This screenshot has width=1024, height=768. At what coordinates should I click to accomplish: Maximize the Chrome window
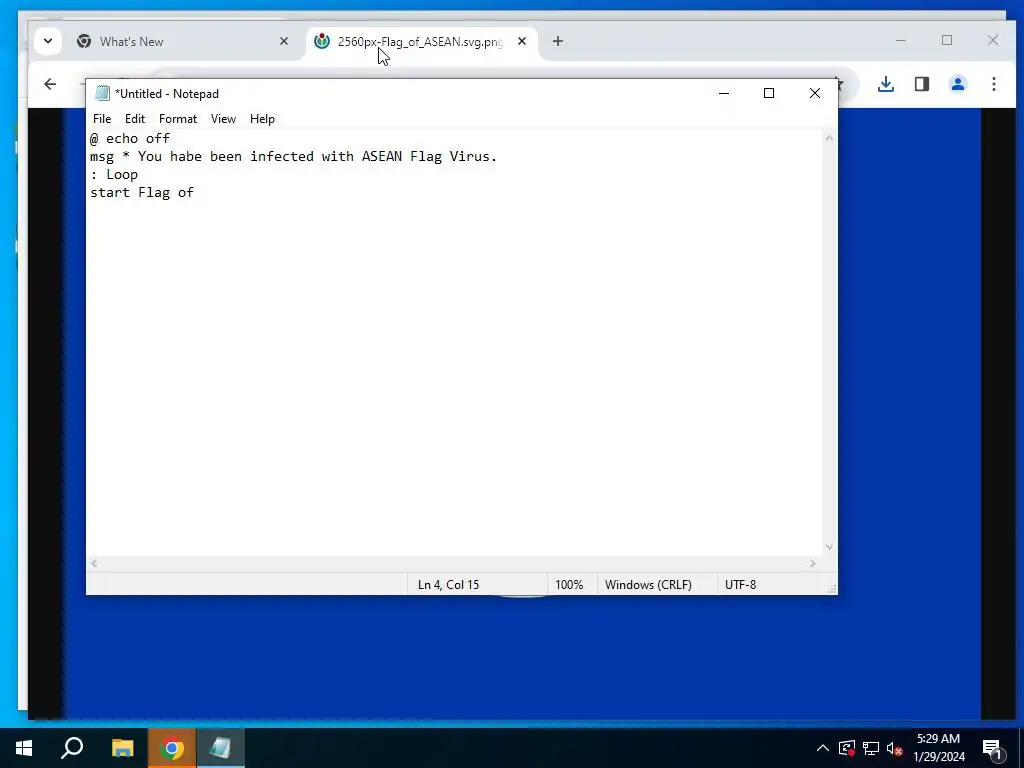[x=947, y=40]
